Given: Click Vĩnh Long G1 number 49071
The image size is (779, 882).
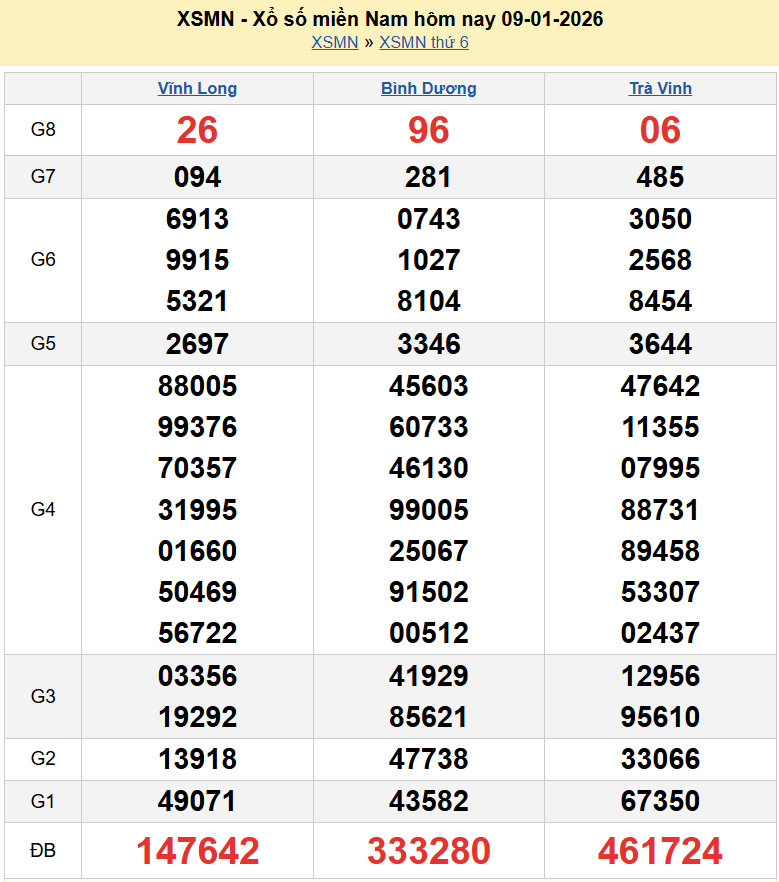Looking at the screenshot, I should 197,801.
